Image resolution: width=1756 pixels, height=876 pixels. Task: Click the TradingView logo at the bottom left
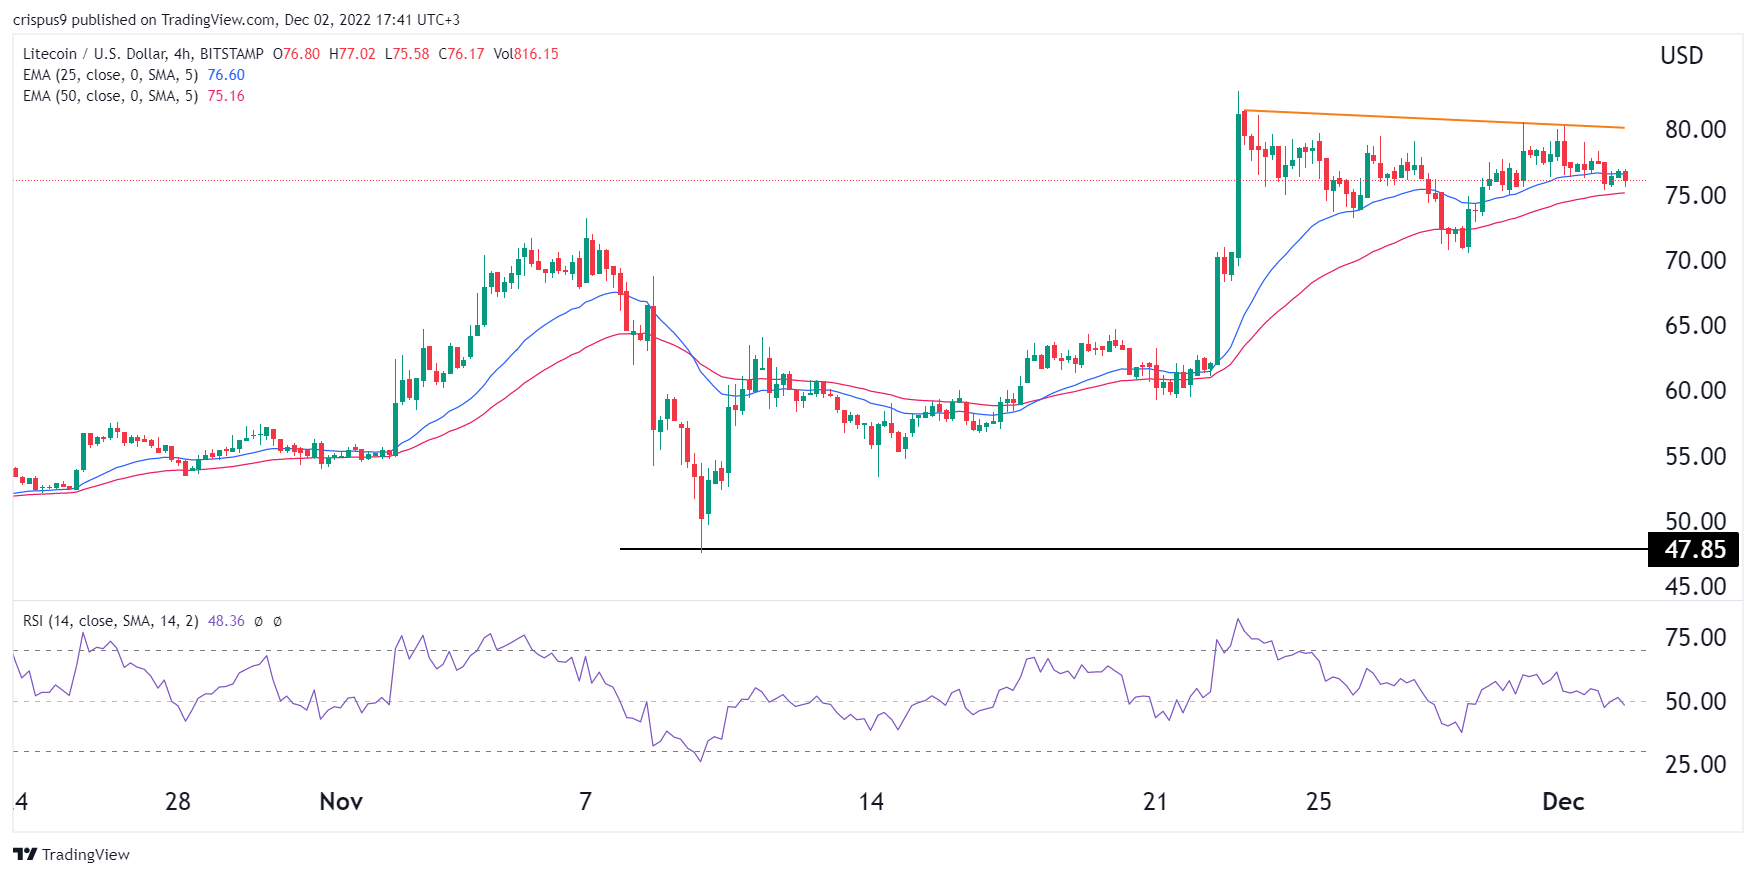click(71, 854)
